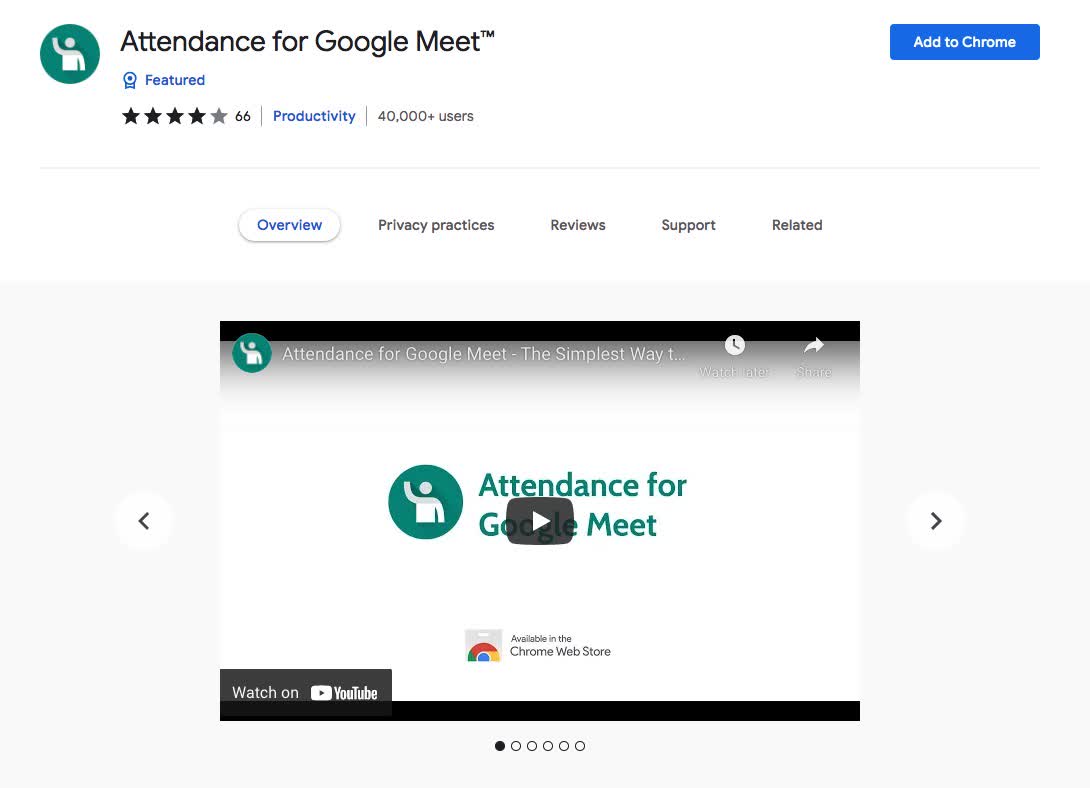The image size is (1090, 788).
Task: Click the 66 ratings count
Action: 243,116
